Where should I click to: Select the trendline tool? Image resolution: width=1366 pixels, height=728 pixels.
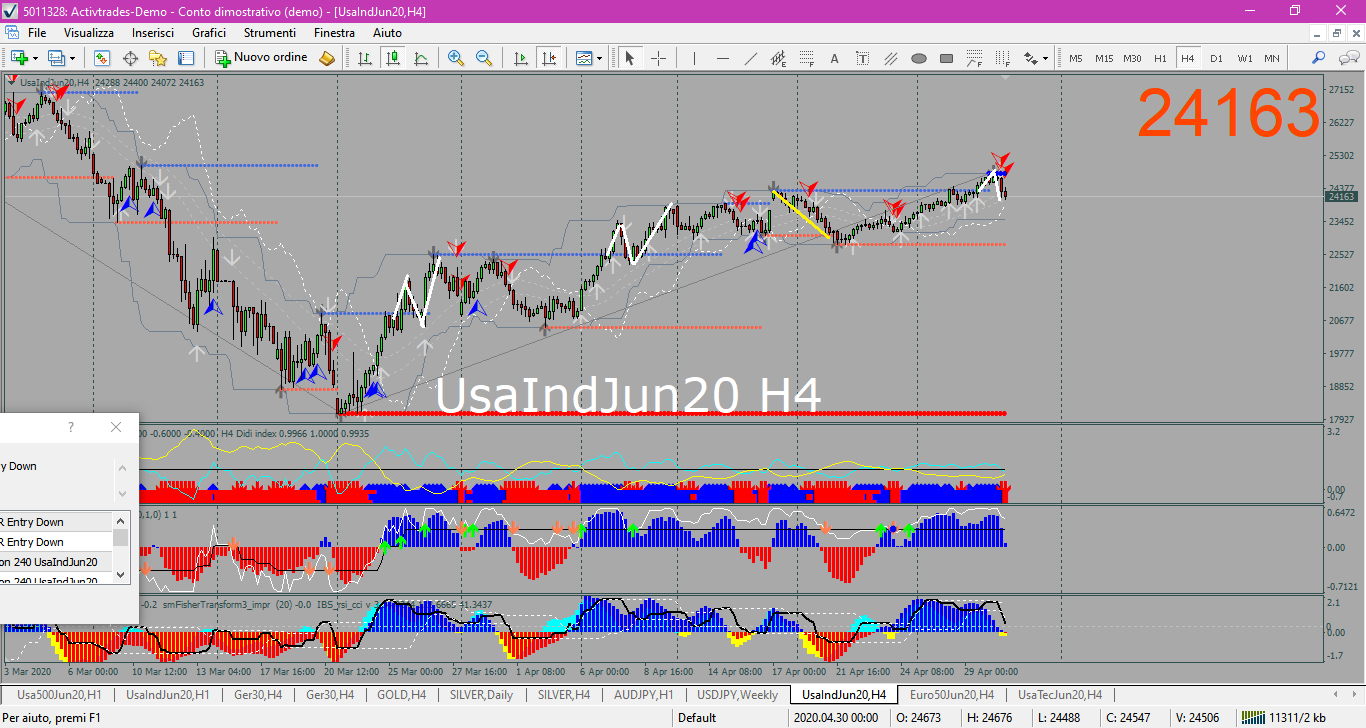point(750,58)
